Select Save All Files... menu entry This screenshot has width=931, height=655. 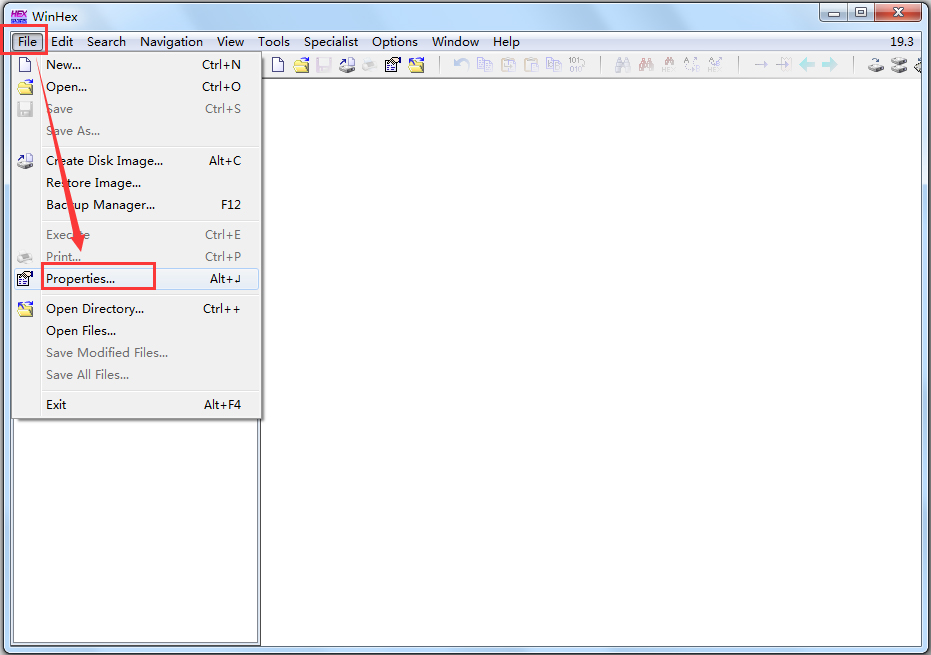click(137, 375)
